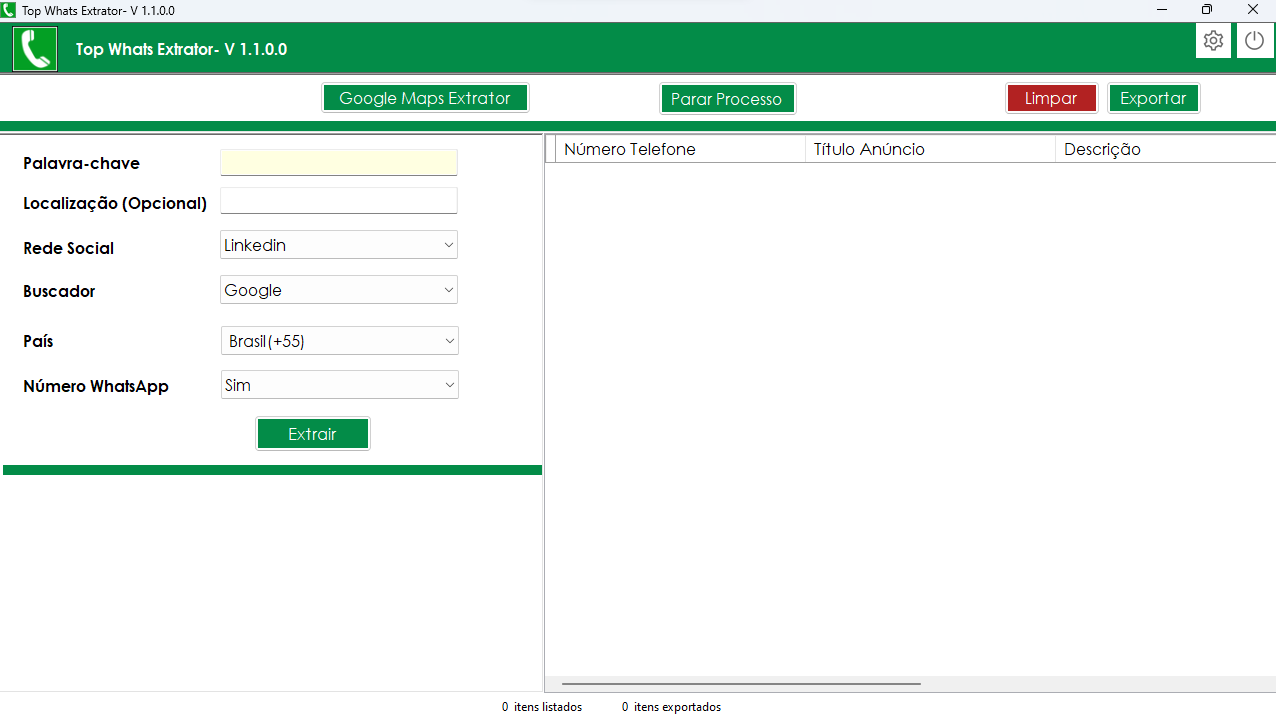The height and width of the screenshot is (717, 1276).
Task: Sort by Número Telefone column header
Action: coord(680,149)
